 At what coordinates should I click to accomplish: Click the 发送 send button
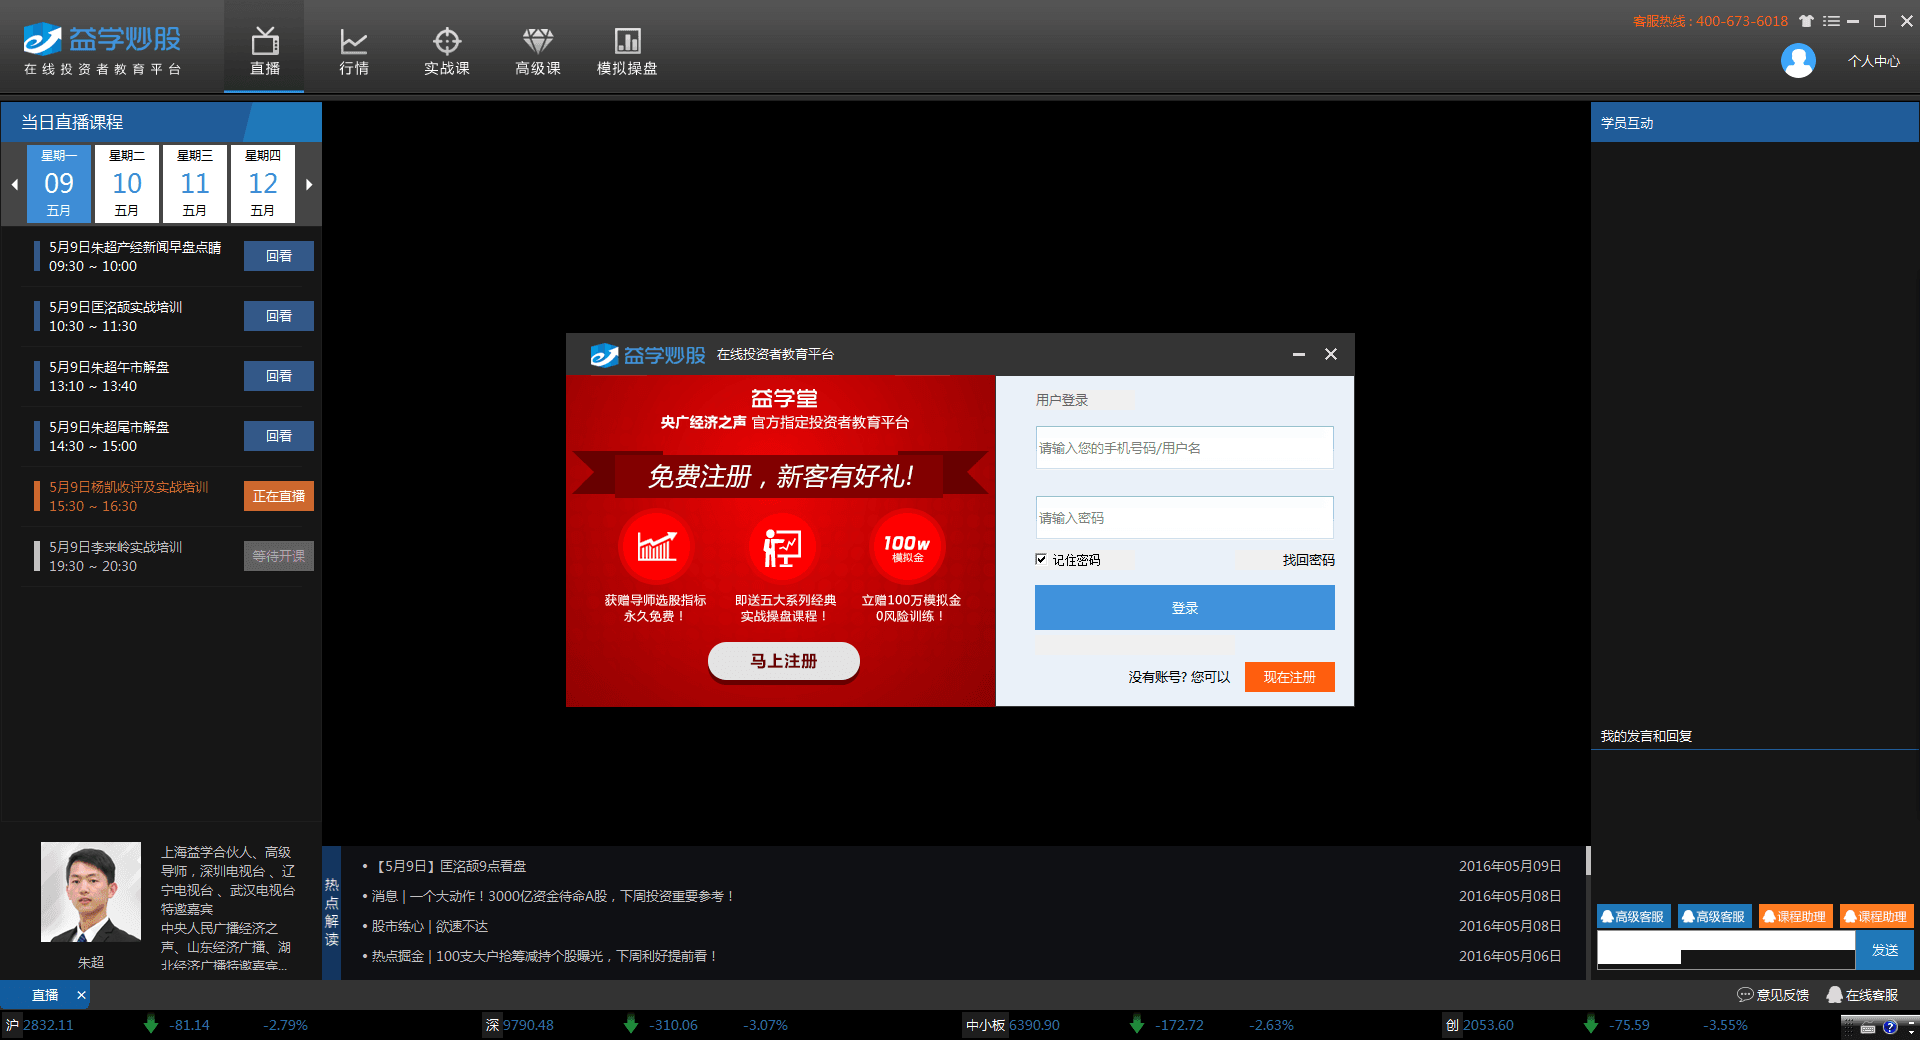[1885, 950]
